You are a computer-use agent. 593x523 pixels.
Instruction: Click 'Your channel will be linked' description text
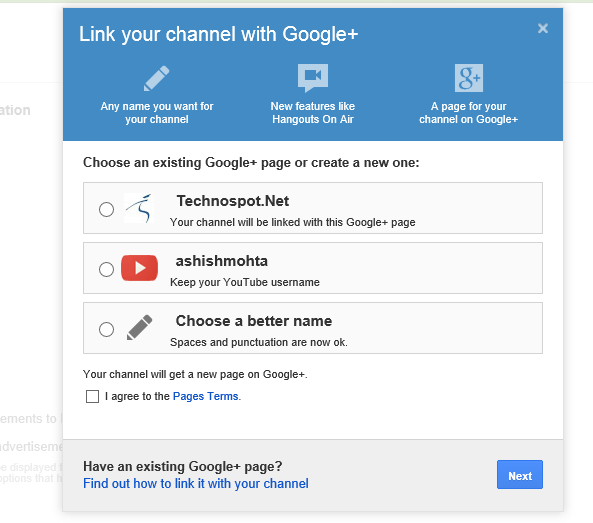coord(292,222)
